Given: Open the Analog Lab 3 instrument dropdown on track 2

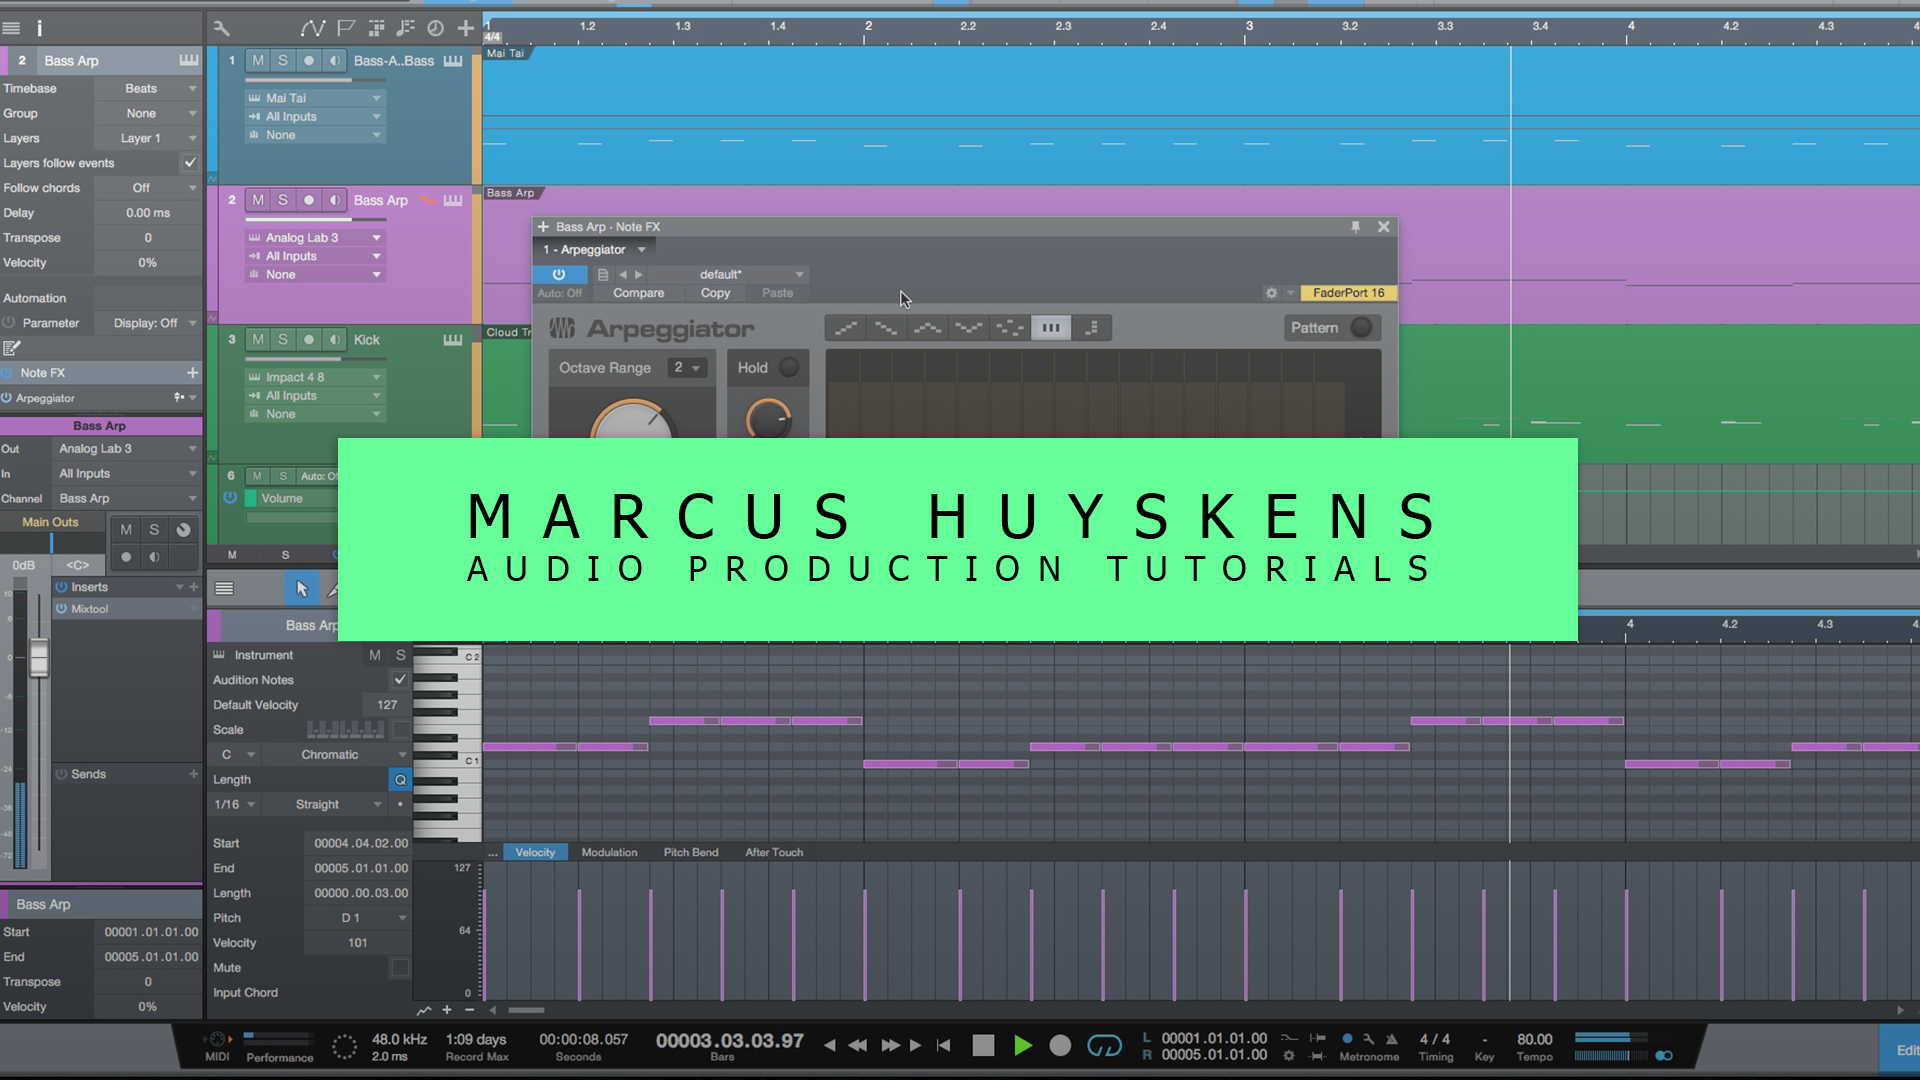Looking at the screenshot, I should coord(314,238).
